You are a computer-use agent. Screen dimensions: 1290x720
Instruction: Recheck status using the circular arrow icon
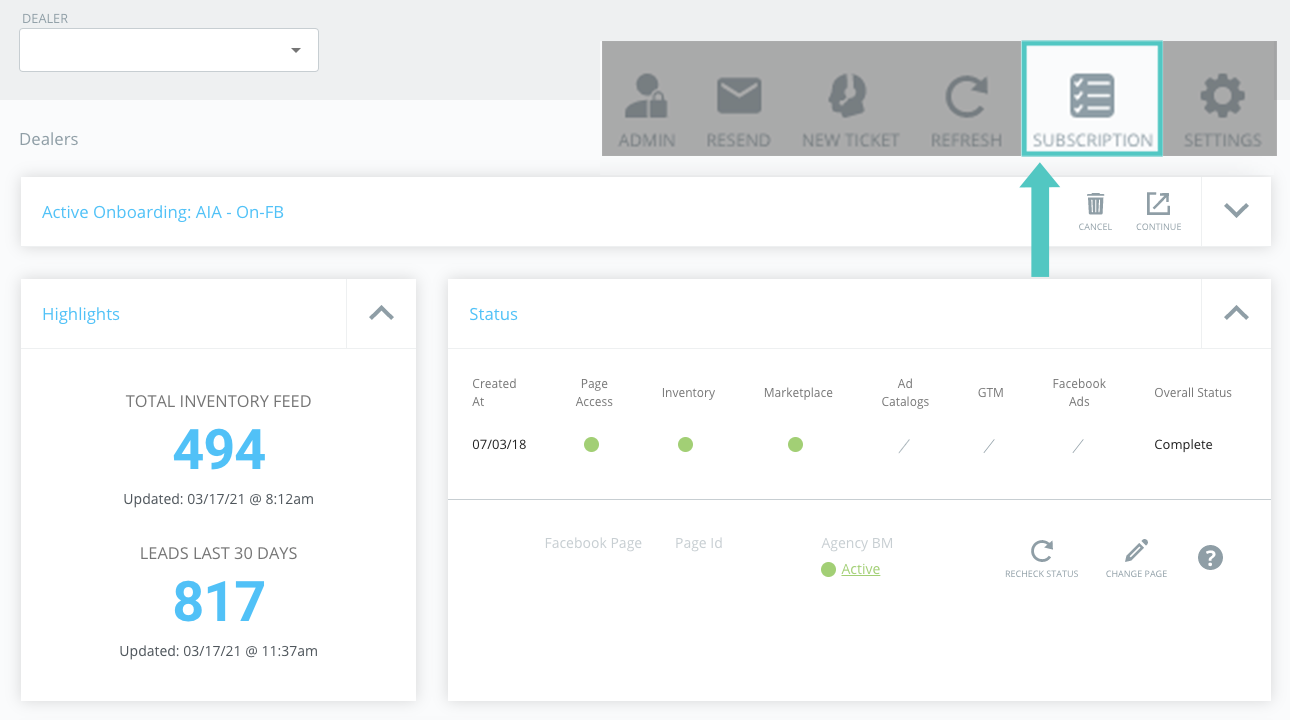1042,551
